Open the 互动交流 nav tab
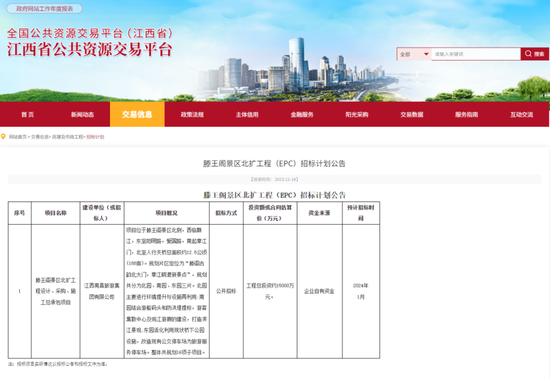Image resolution: width=550 pixels, height=379 pixels. tap(522, 114)
